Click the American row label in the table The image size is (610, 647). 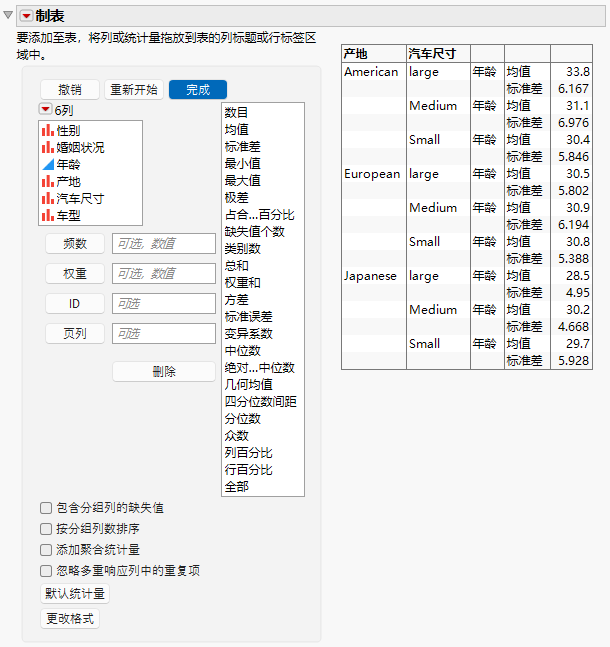pos(371,72)
